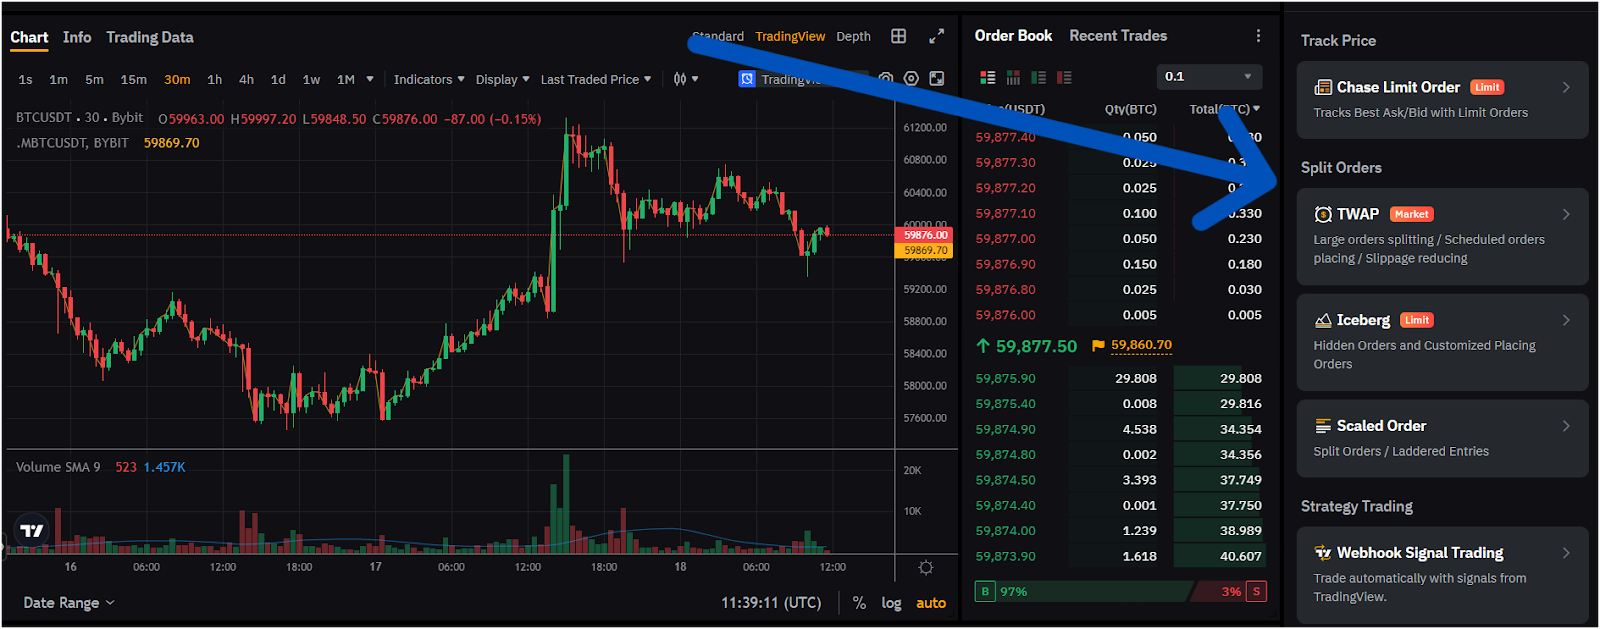The height and width of the screenshot is (629, 1600).
Task: Open the Scaled Order card
Action: pyautogui.click(x=1442, y=439)
